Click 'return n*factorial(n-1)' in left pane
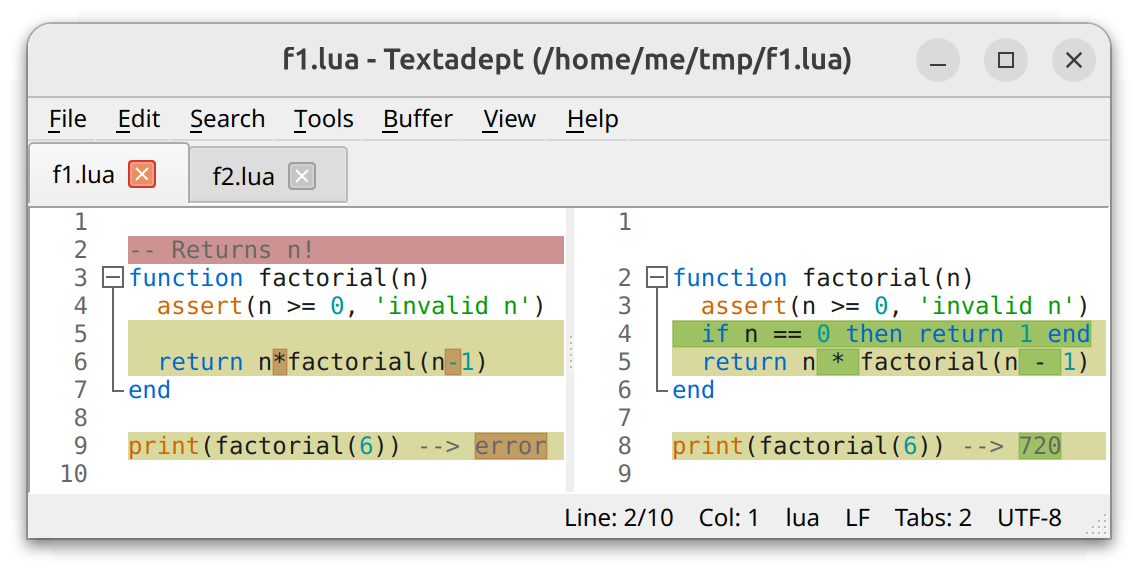The image size is (1138, 572). pos(322,361)
